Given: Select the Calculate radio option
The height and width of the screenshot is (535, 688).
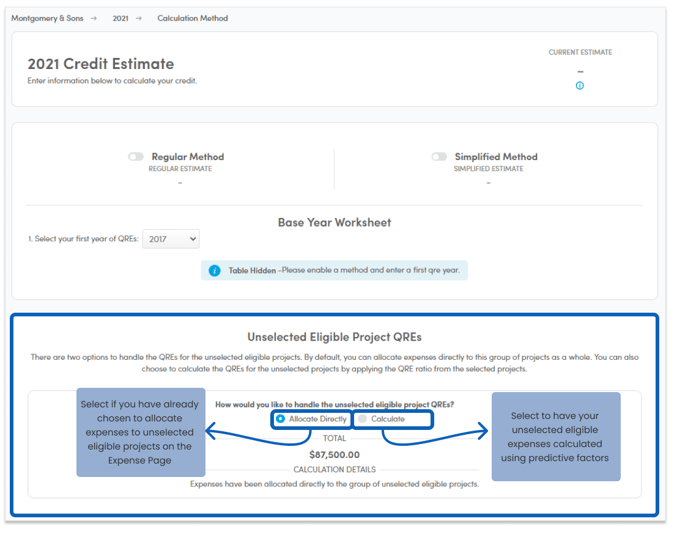Looking at the screenshot, I should (362, 419).
